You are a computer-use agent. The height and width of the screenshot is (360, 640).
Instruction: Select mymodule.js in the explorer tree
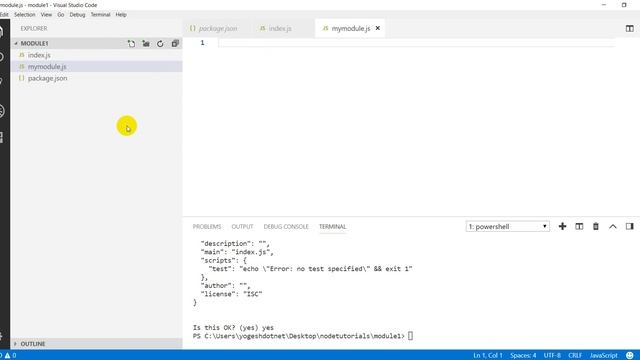click(x=96, y=67)
